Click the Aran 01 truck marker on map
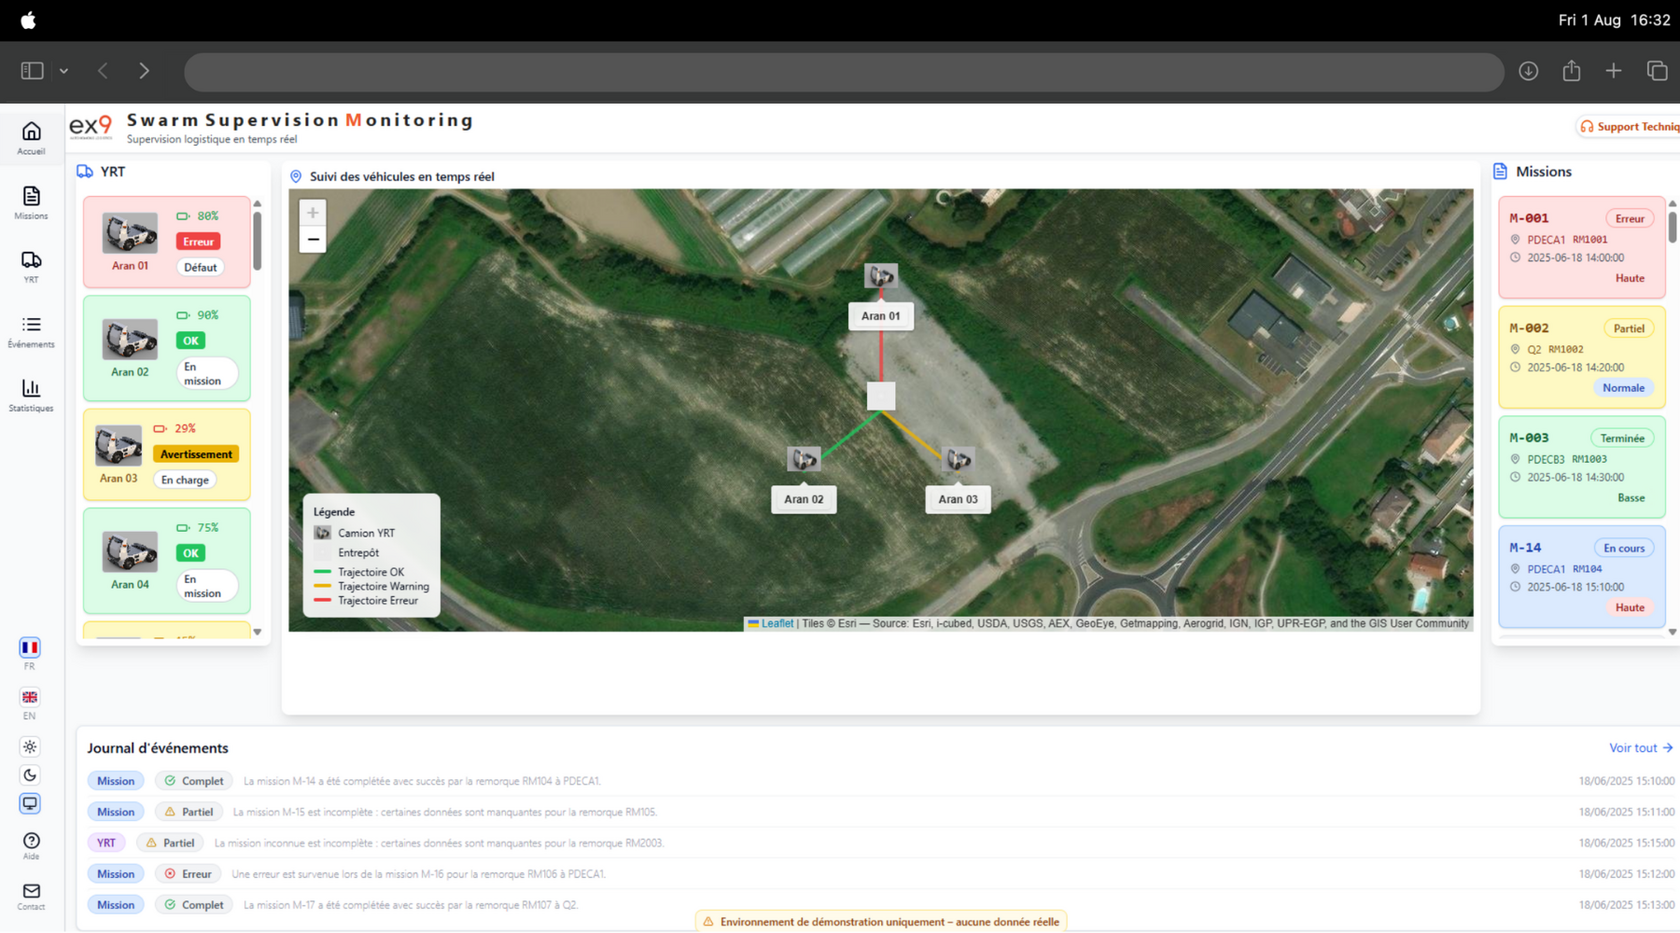This screenshot has height=933, width=1680. pyautogui.click(x=880, y=276)
